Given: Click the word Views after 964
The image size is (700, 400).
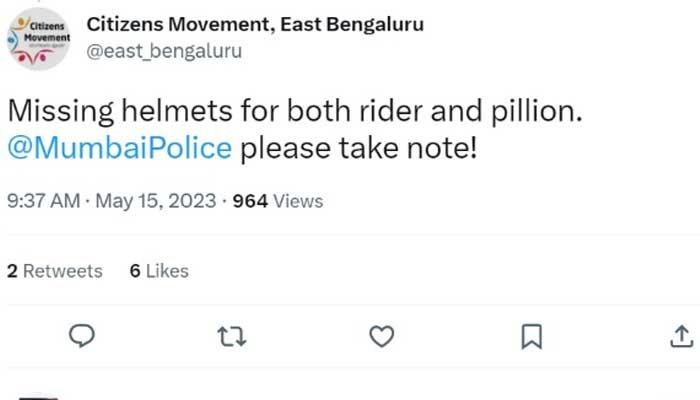Looking at the screenshot, I should click(x=298, y=201).
